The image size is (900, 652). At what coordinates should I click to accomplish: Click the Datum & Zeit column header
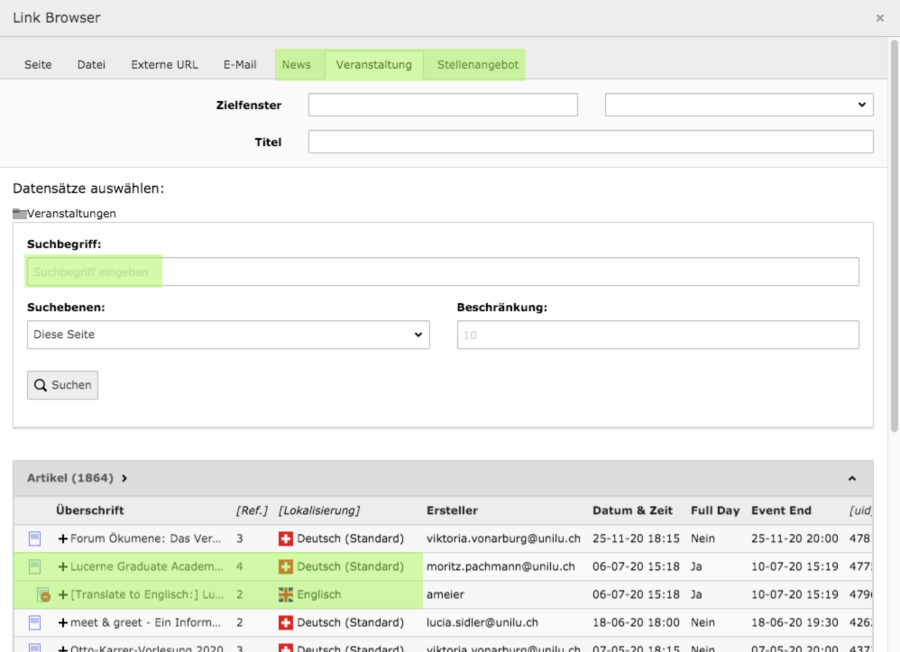633,510
